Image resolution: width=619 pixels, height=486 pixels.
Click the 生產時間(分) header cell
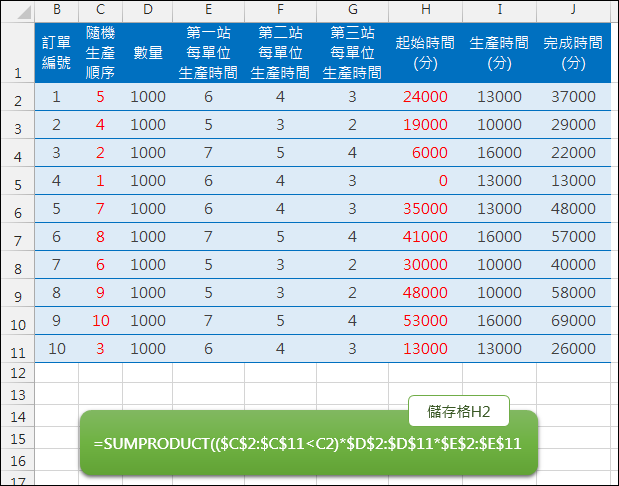tap(499, 53)
